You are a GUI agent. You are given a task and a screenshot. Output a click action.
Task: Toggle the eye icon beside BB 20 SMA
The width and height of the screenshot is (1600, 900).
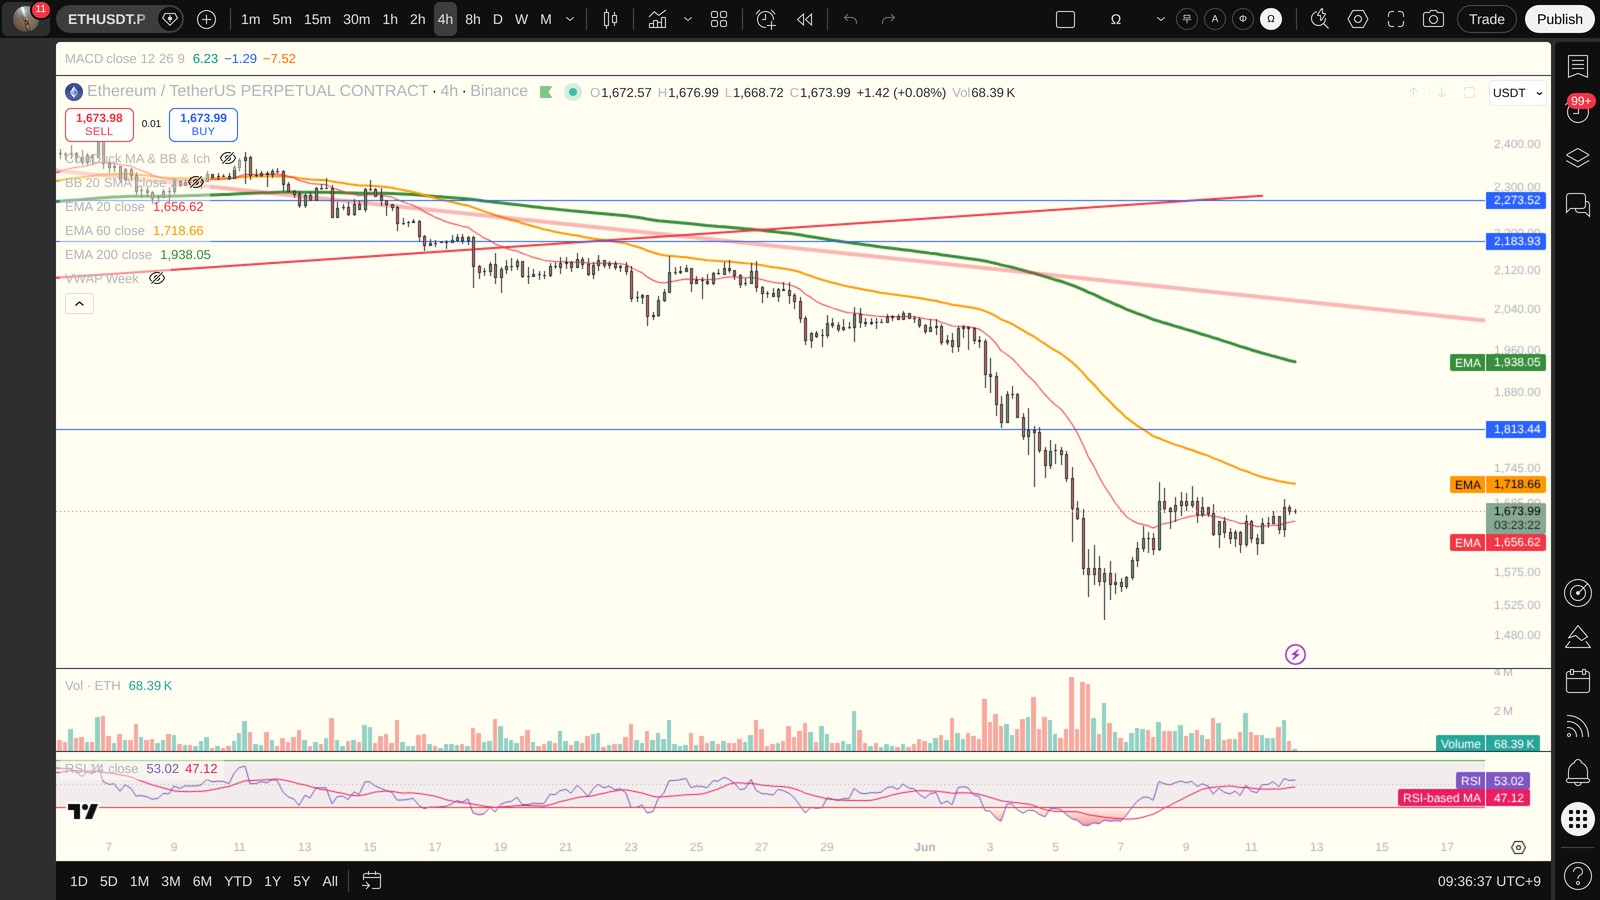click(x=196, y=182)
